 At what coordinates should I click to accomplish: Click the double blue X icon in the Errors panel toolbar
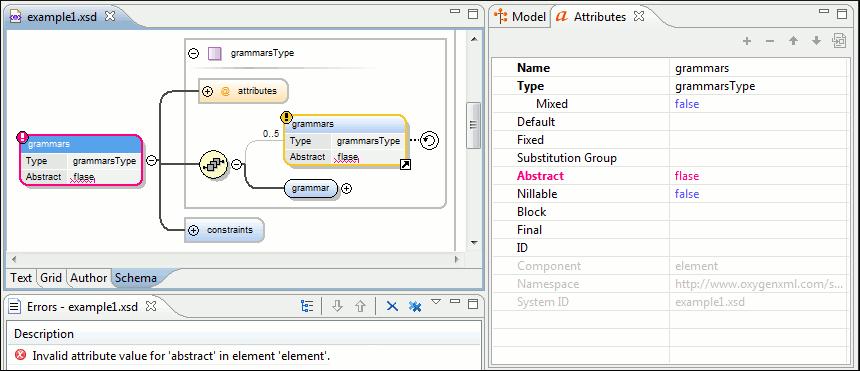click(415, 306)
